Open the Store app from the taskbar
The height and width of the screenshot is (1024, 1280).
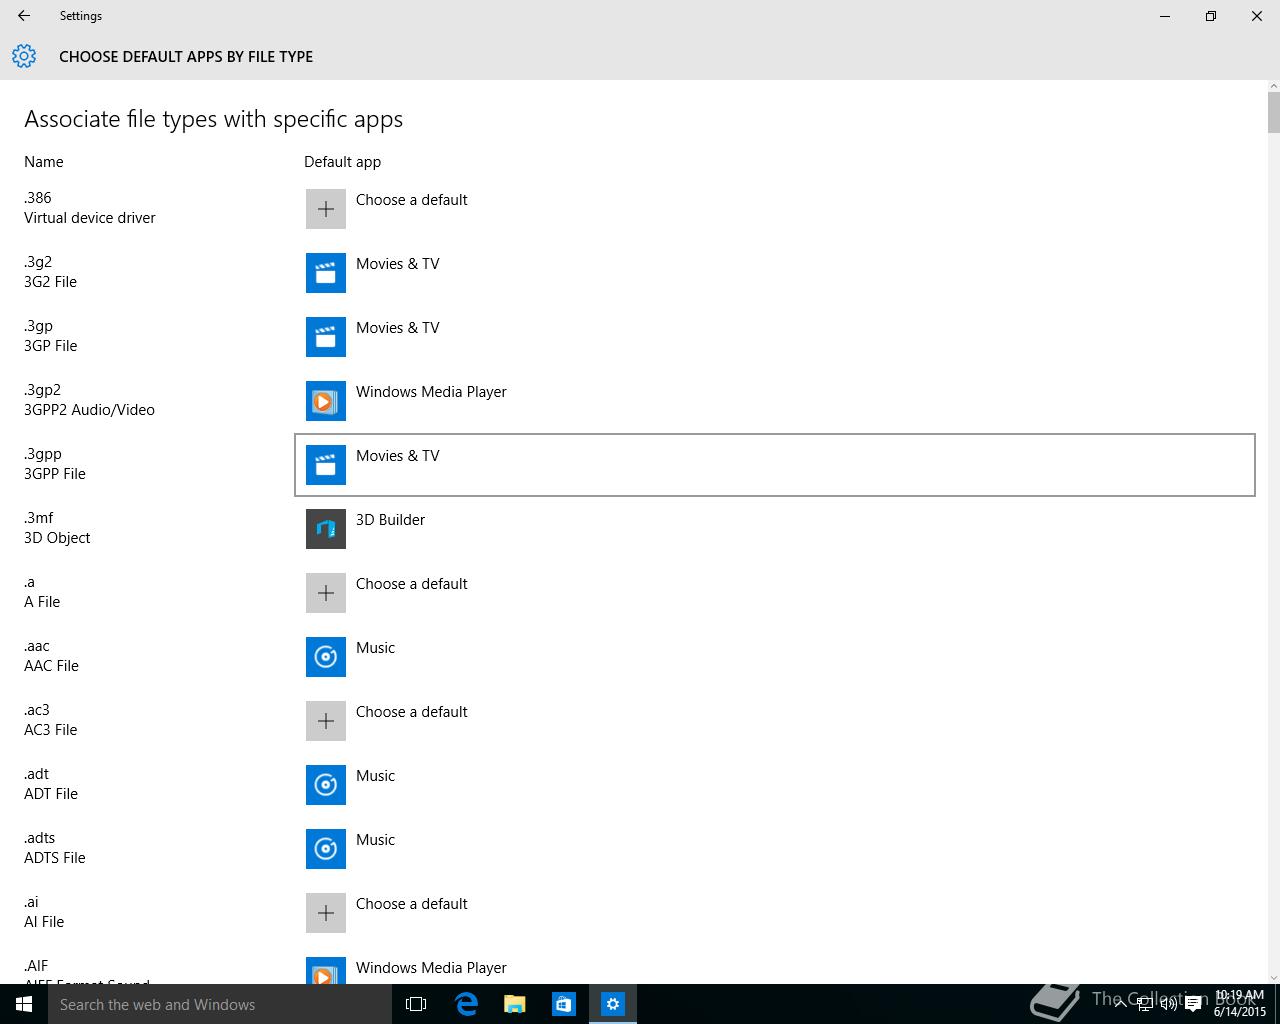click(564, 1004)
